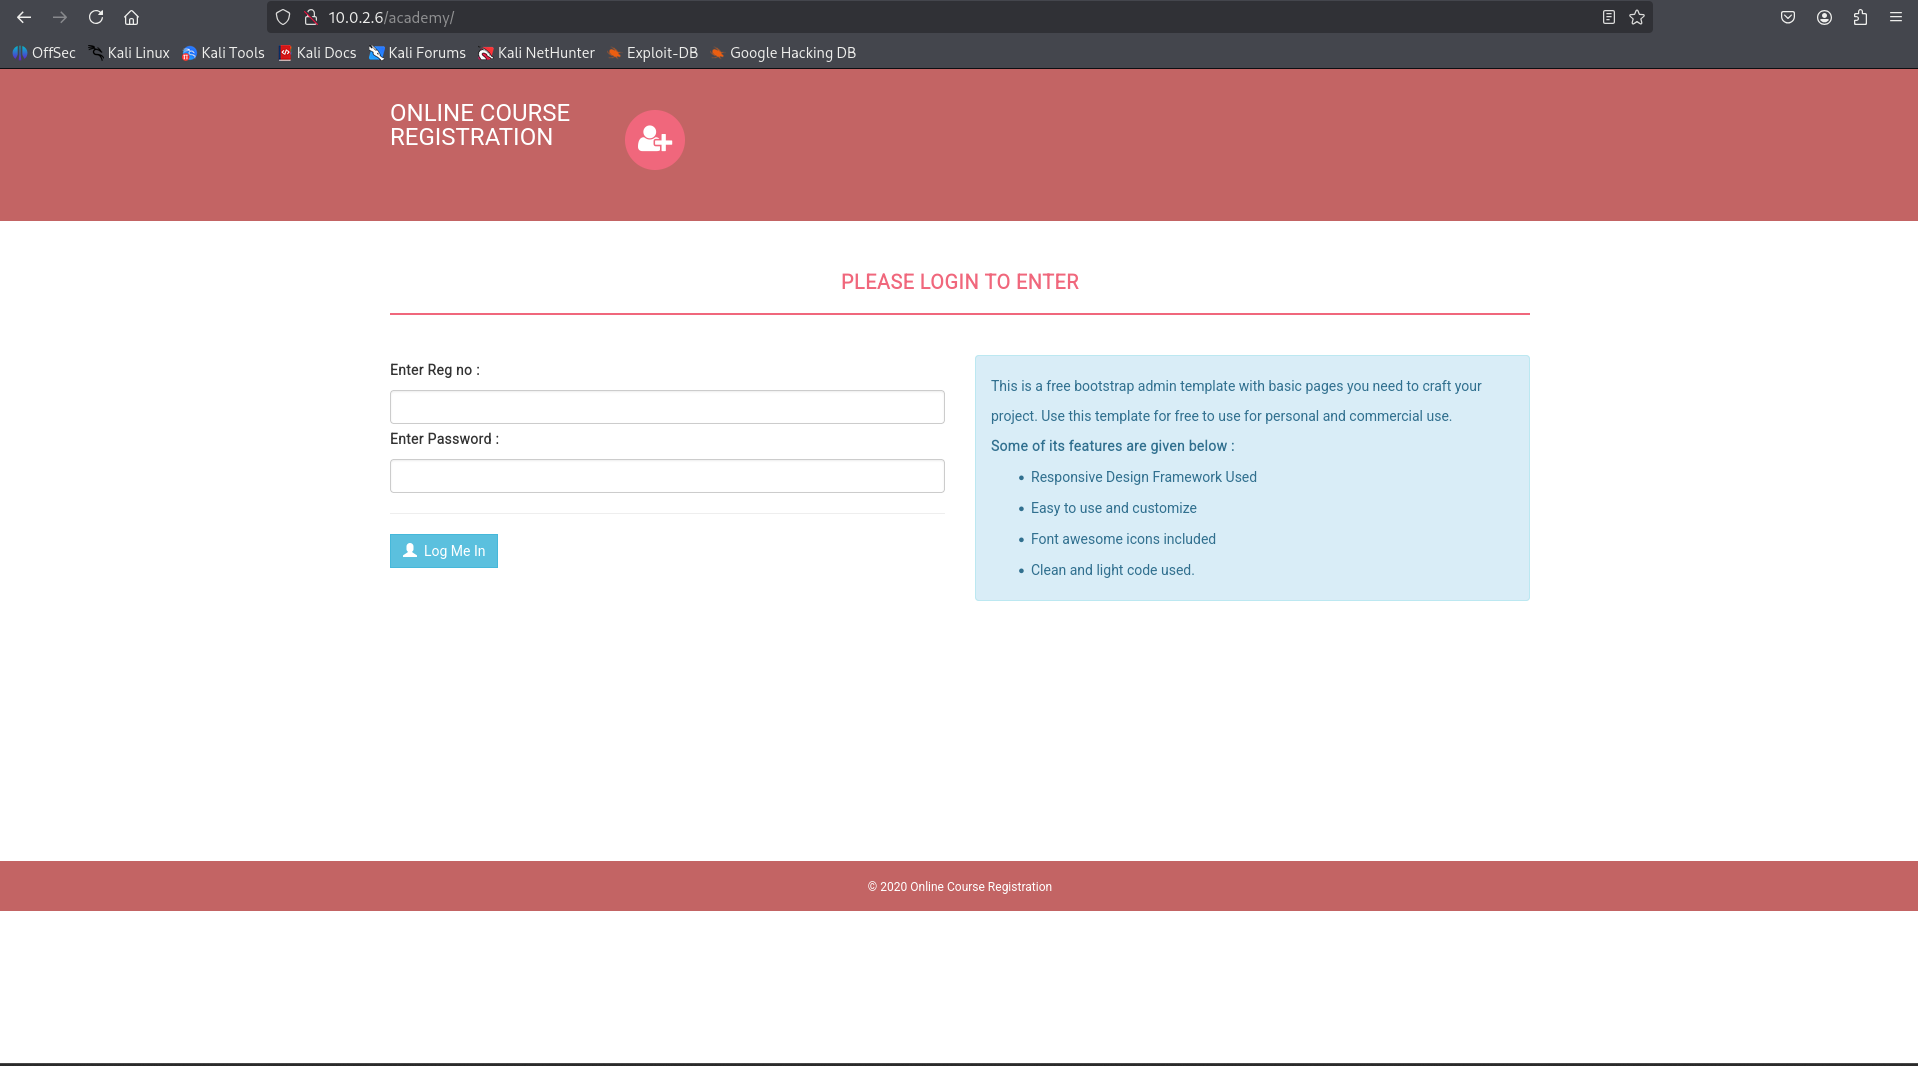Viewport: 1918px width, 1066px height.
Task: Toggle reader view in address bar
Action: 1608,17
